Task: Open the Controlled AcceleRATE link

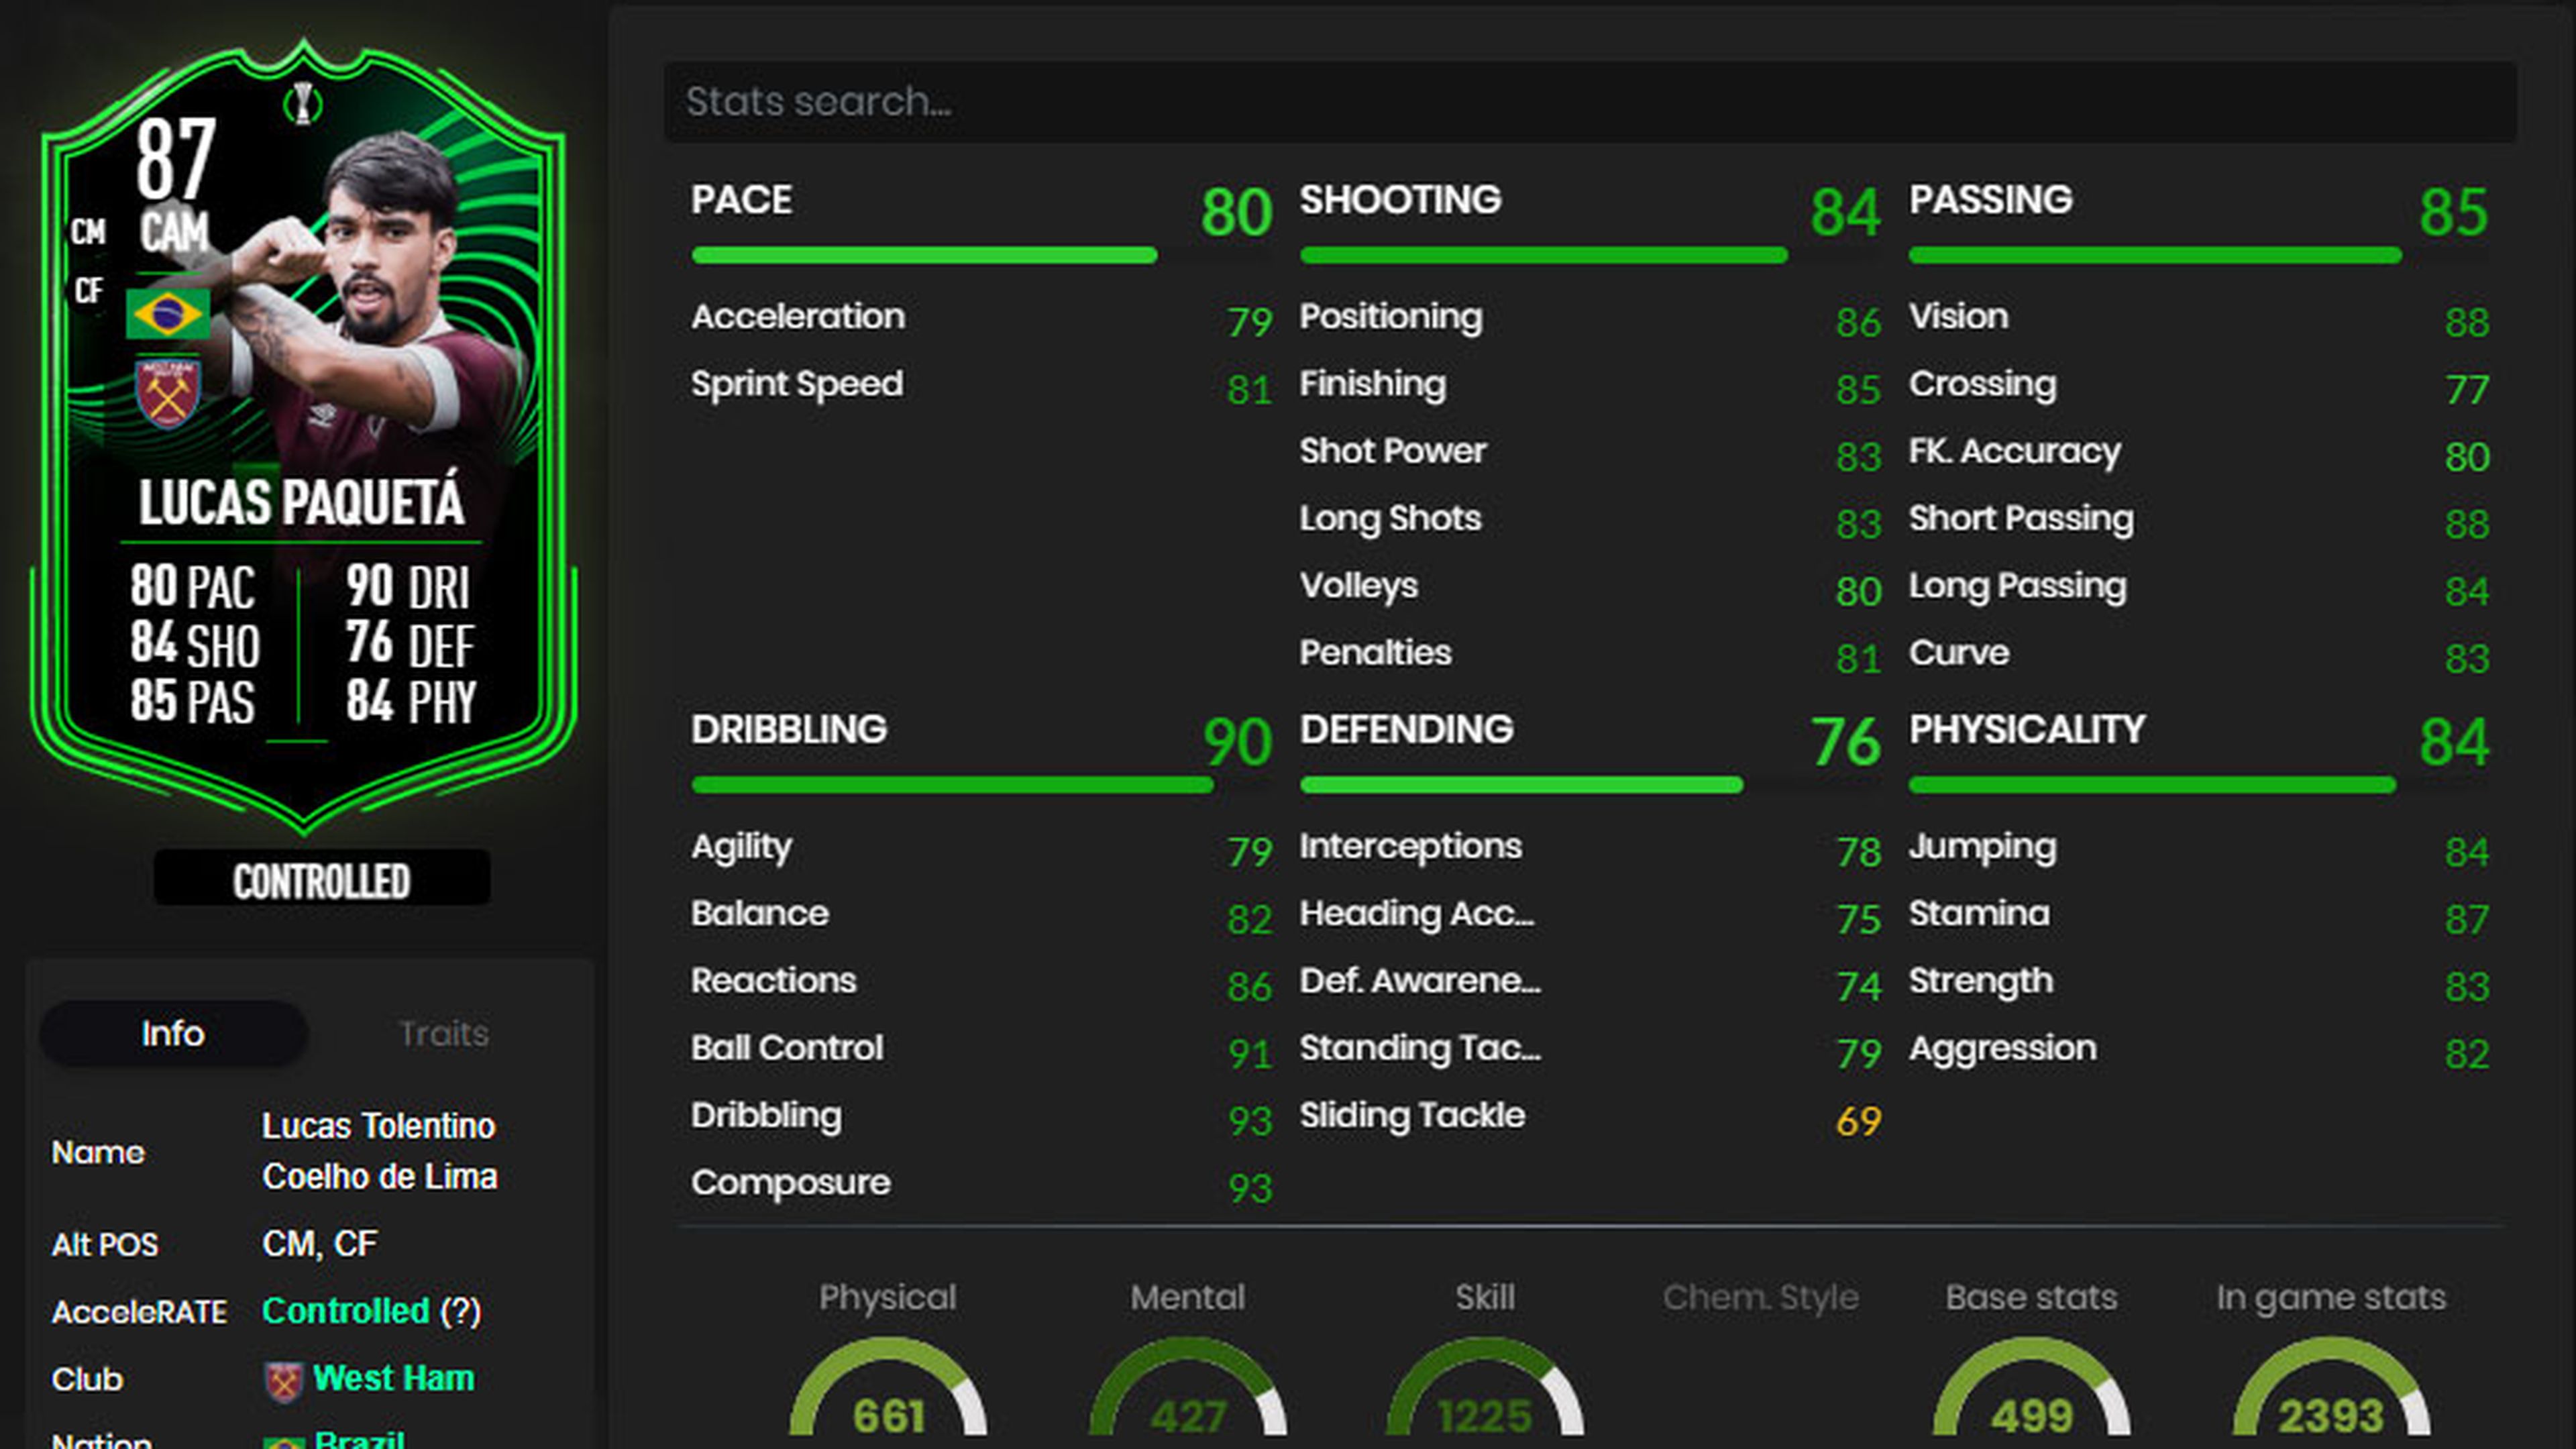Action: click(x=345, y=1311)
